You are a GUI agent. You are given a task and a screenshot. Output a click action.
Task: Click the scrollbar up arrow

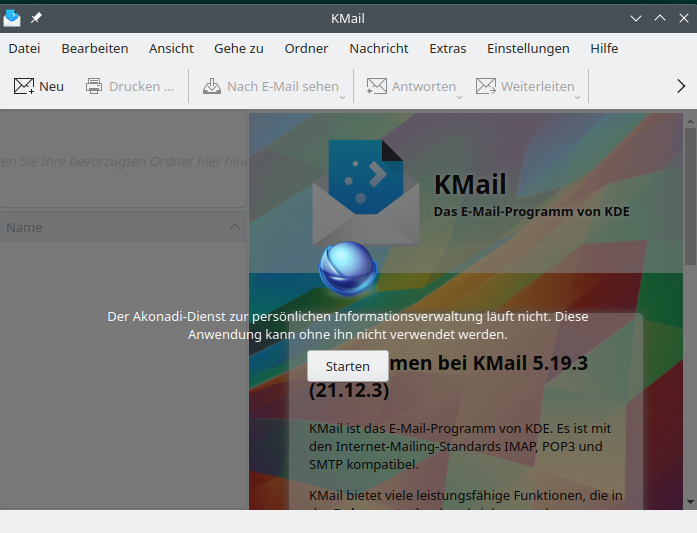(690, 121)
